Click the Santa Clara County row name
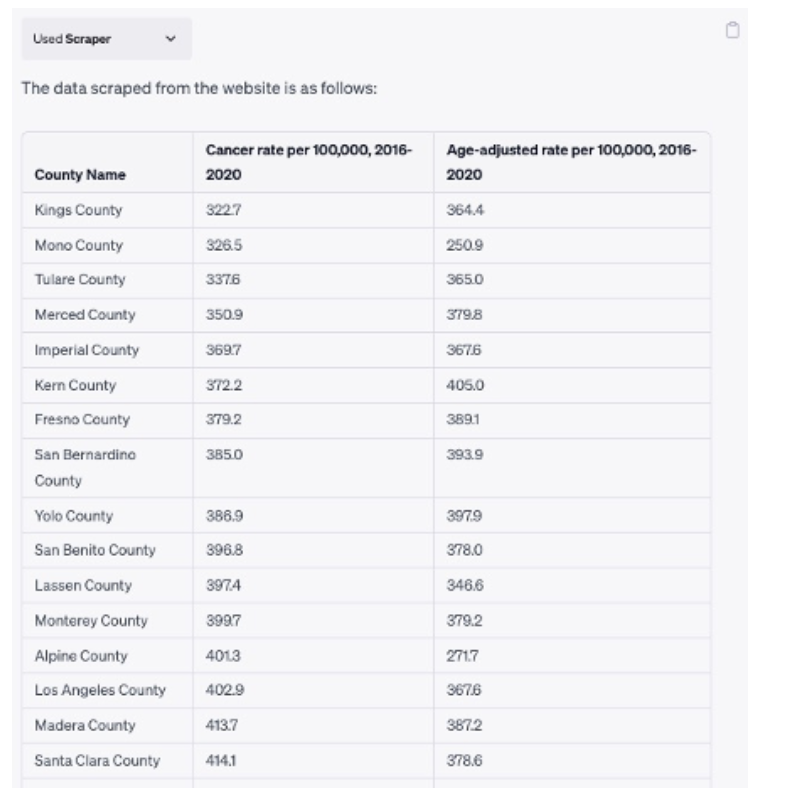806x806 pixels. [96, 761]
